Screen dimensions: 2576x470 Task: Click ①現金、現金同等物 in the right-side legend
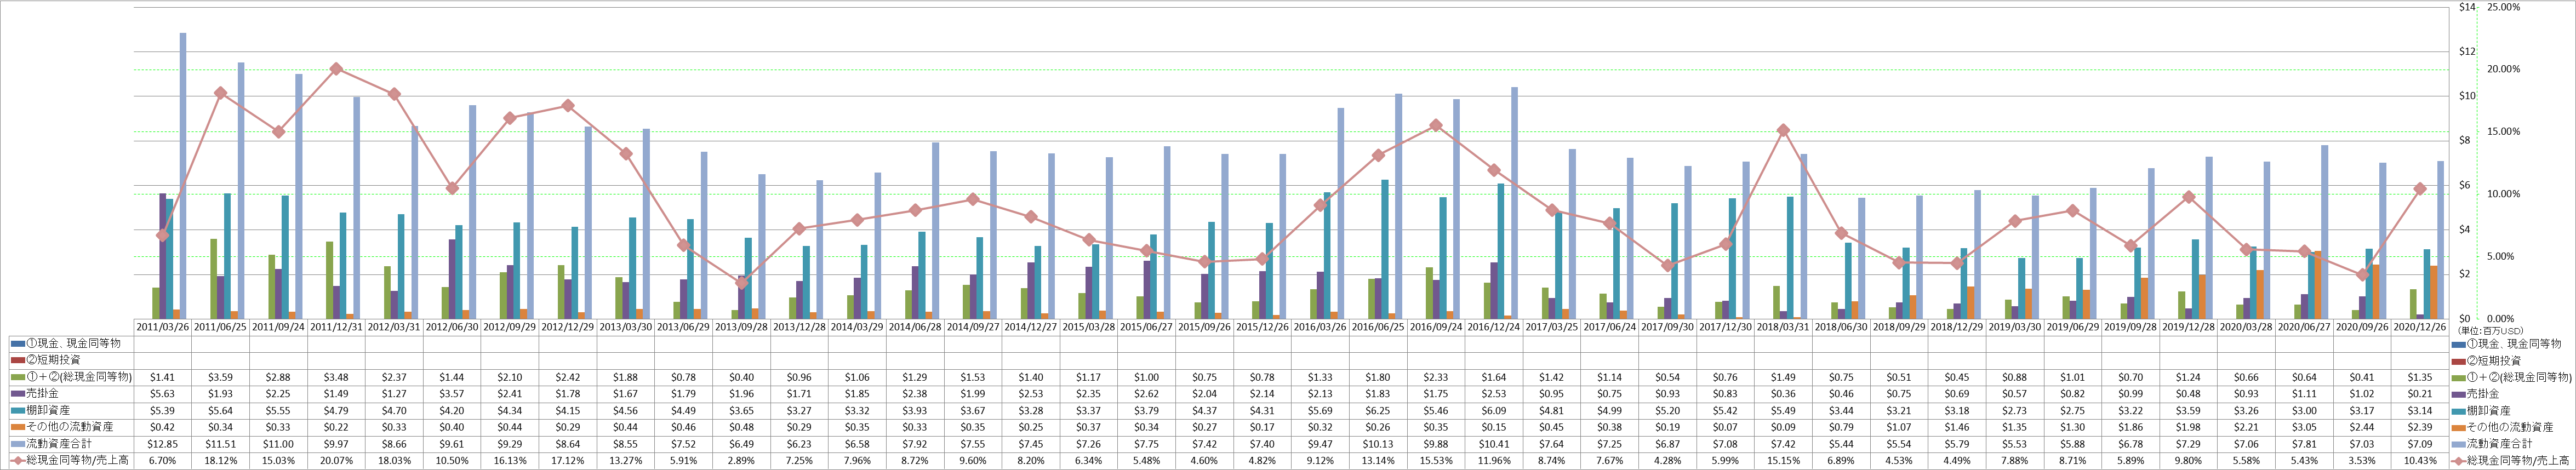(2514, 343)
